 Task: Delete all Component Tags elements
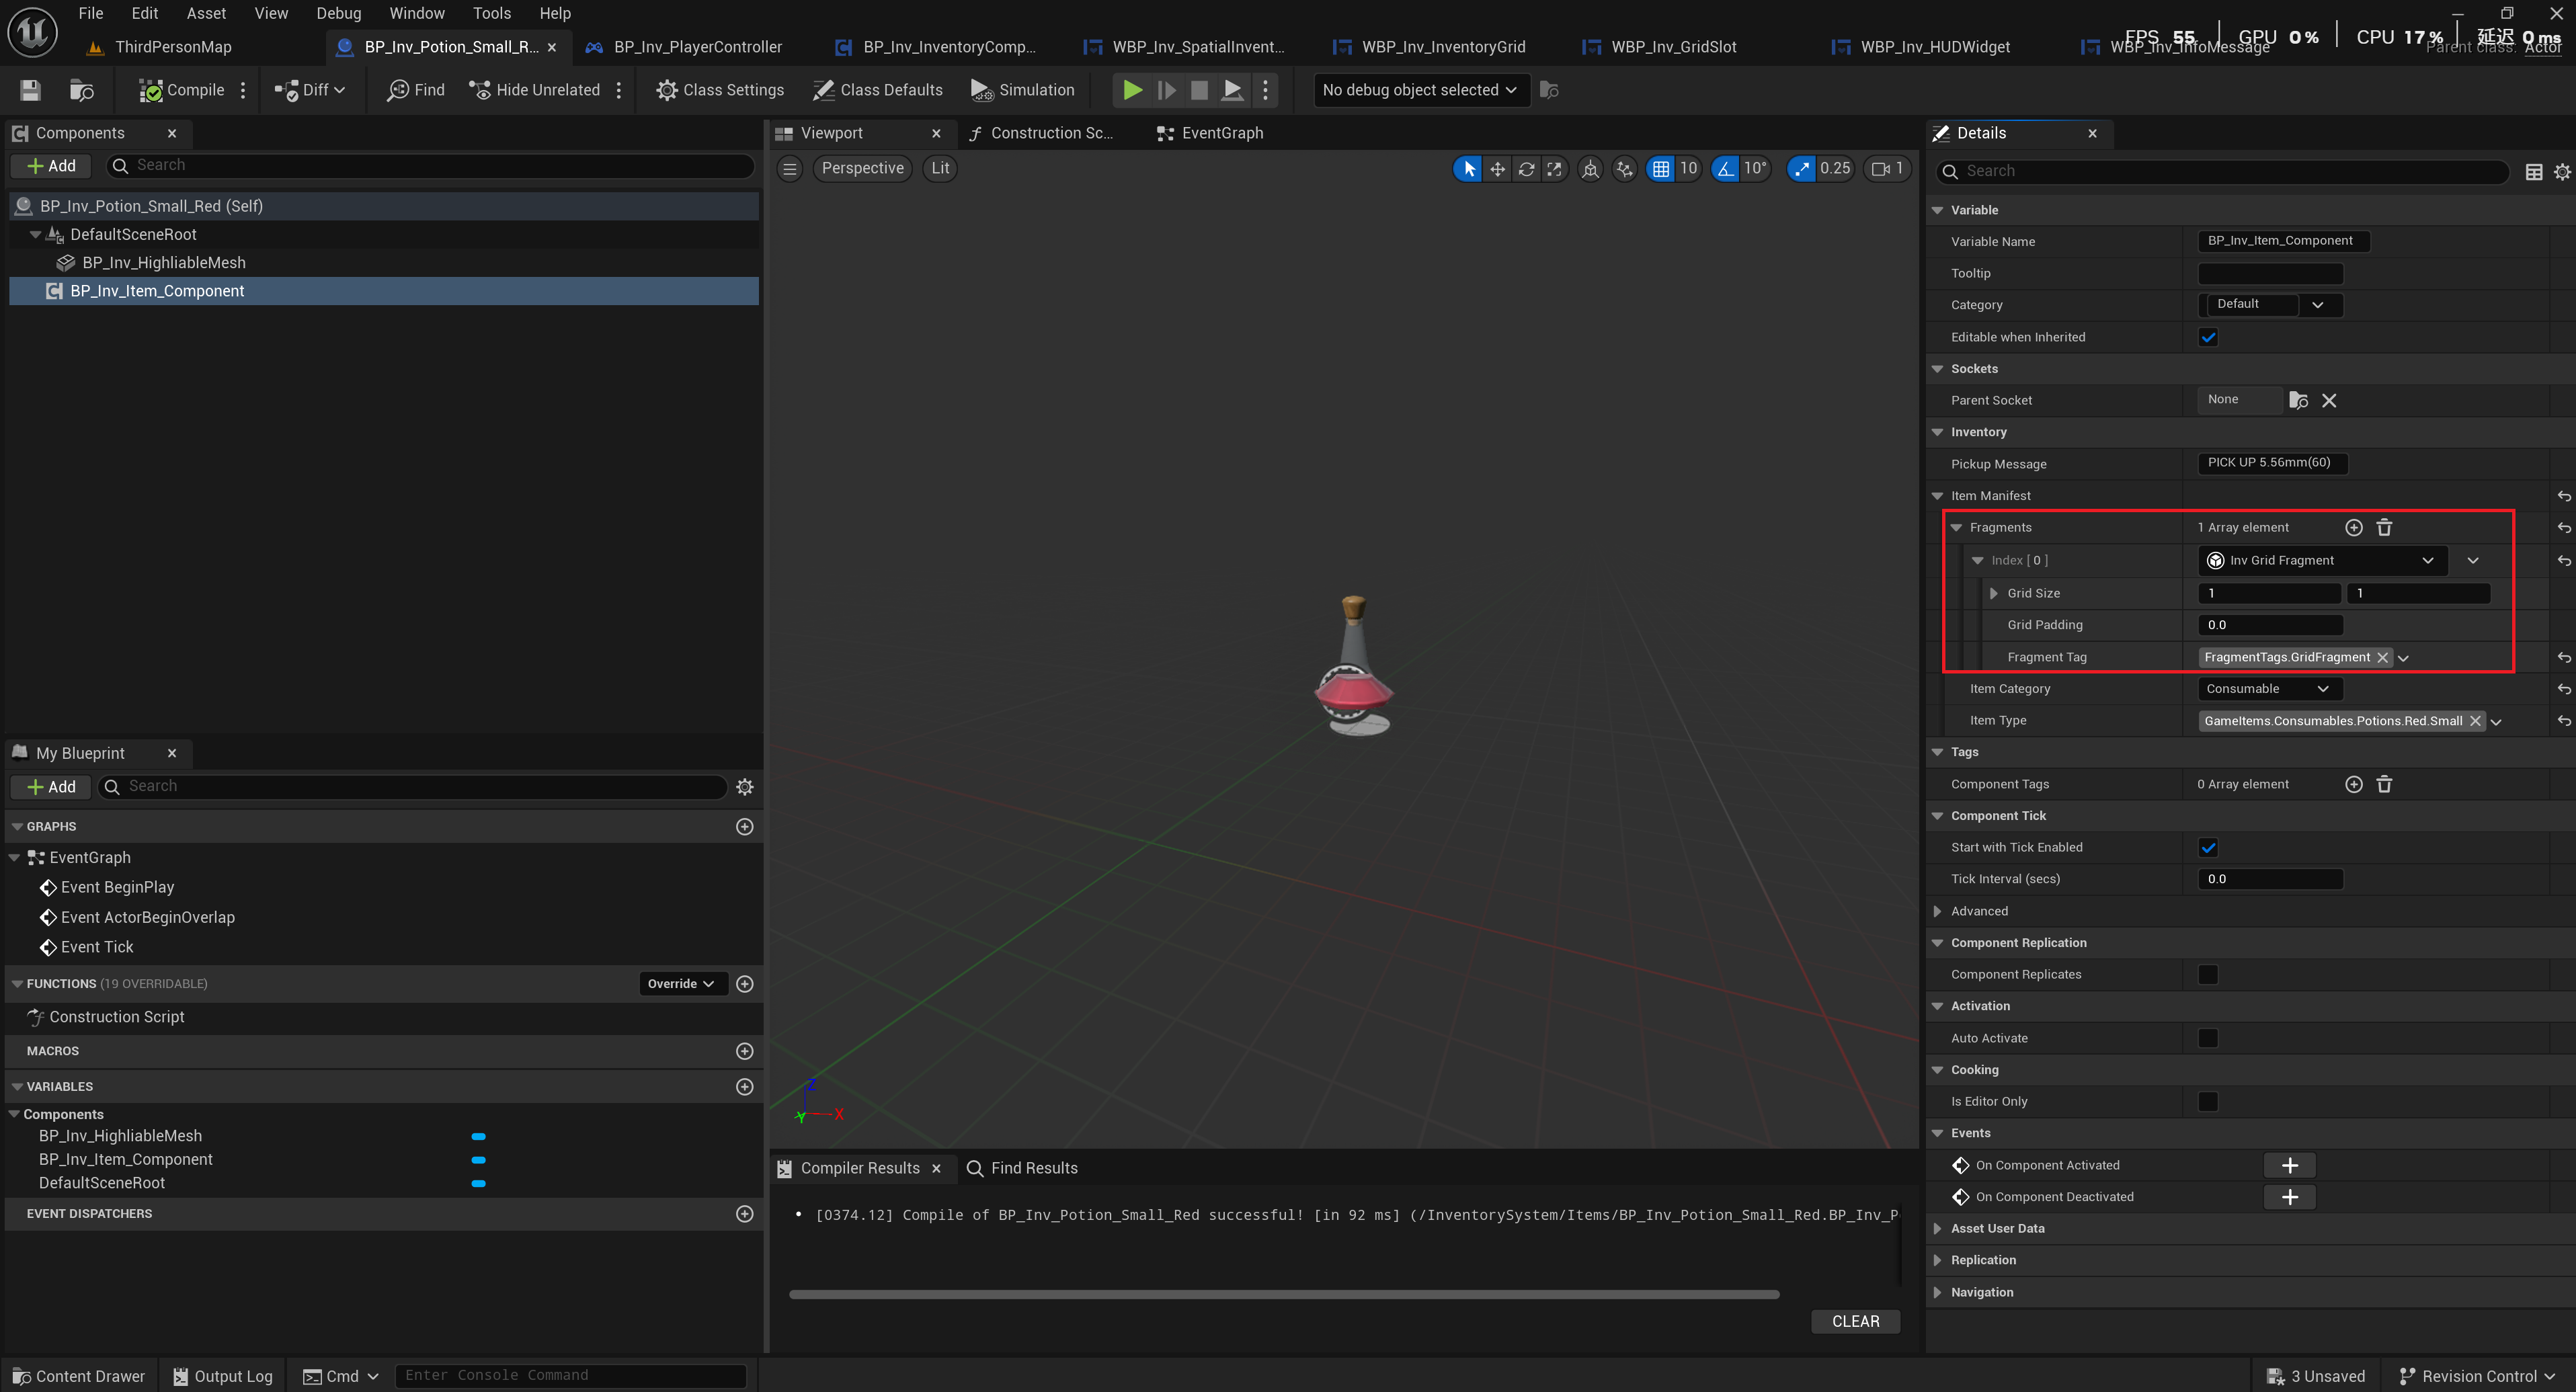(2384, 784)
